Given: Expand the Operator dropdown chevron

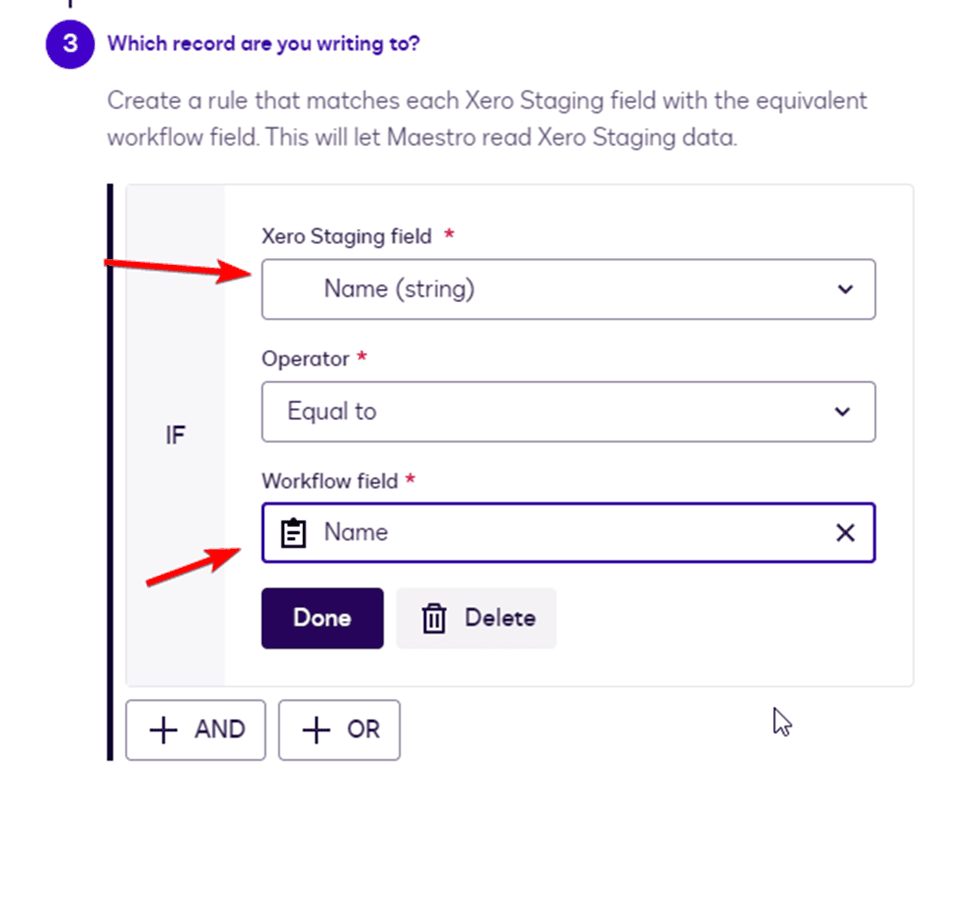Looking at the screenshot, I should pyautogui.click(x=843, y=412).
